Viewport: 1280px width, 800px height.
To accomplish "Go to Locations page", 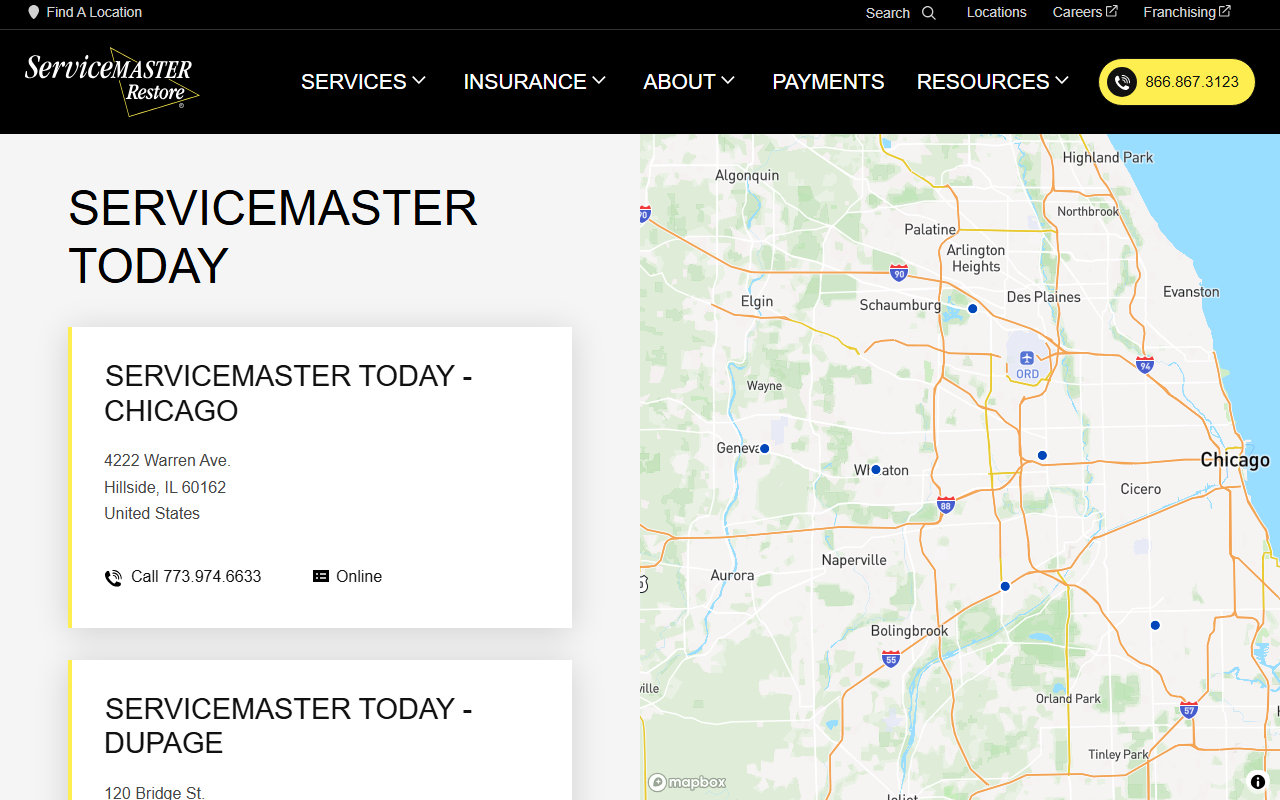I will tap(996, 12).
